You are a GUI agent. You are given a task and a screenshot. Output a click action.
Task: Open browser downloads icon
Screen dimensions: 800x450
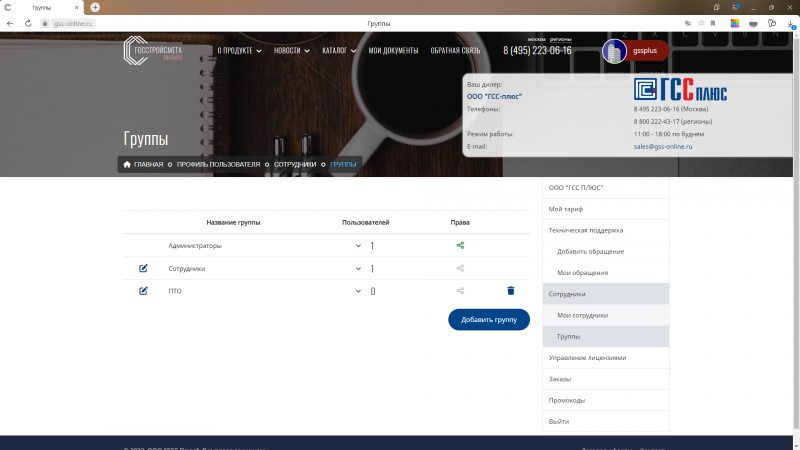[x=791, y=24]
